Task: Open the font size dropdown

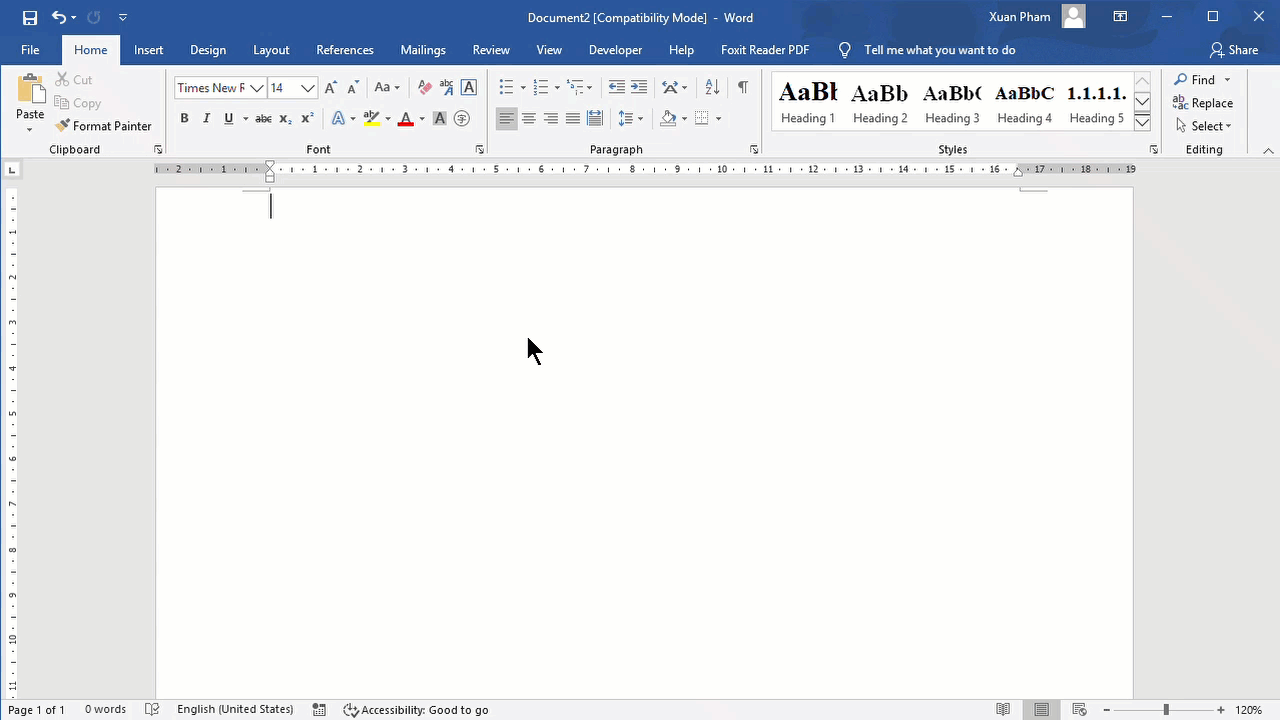Action: point(307,88)
